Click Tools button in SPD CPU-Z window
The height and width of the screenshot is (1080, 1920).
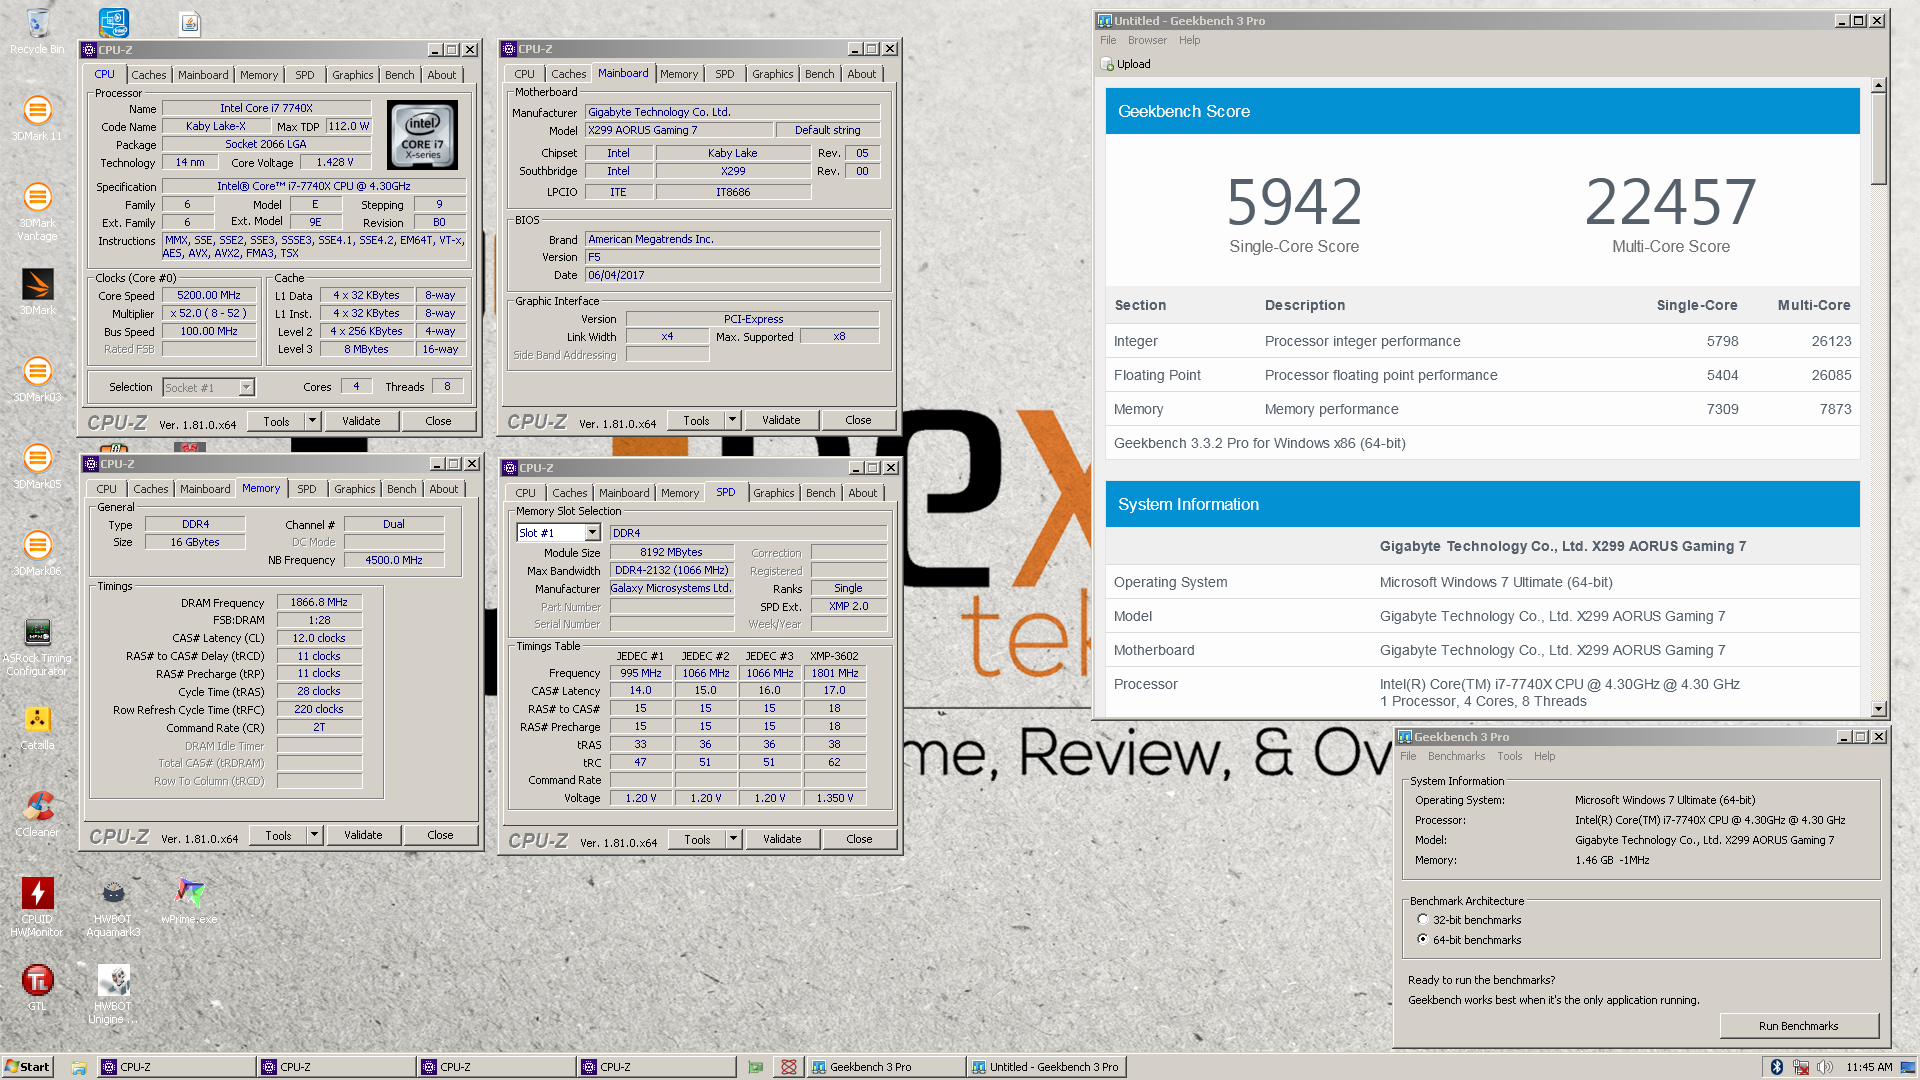[x=697, y=839]
